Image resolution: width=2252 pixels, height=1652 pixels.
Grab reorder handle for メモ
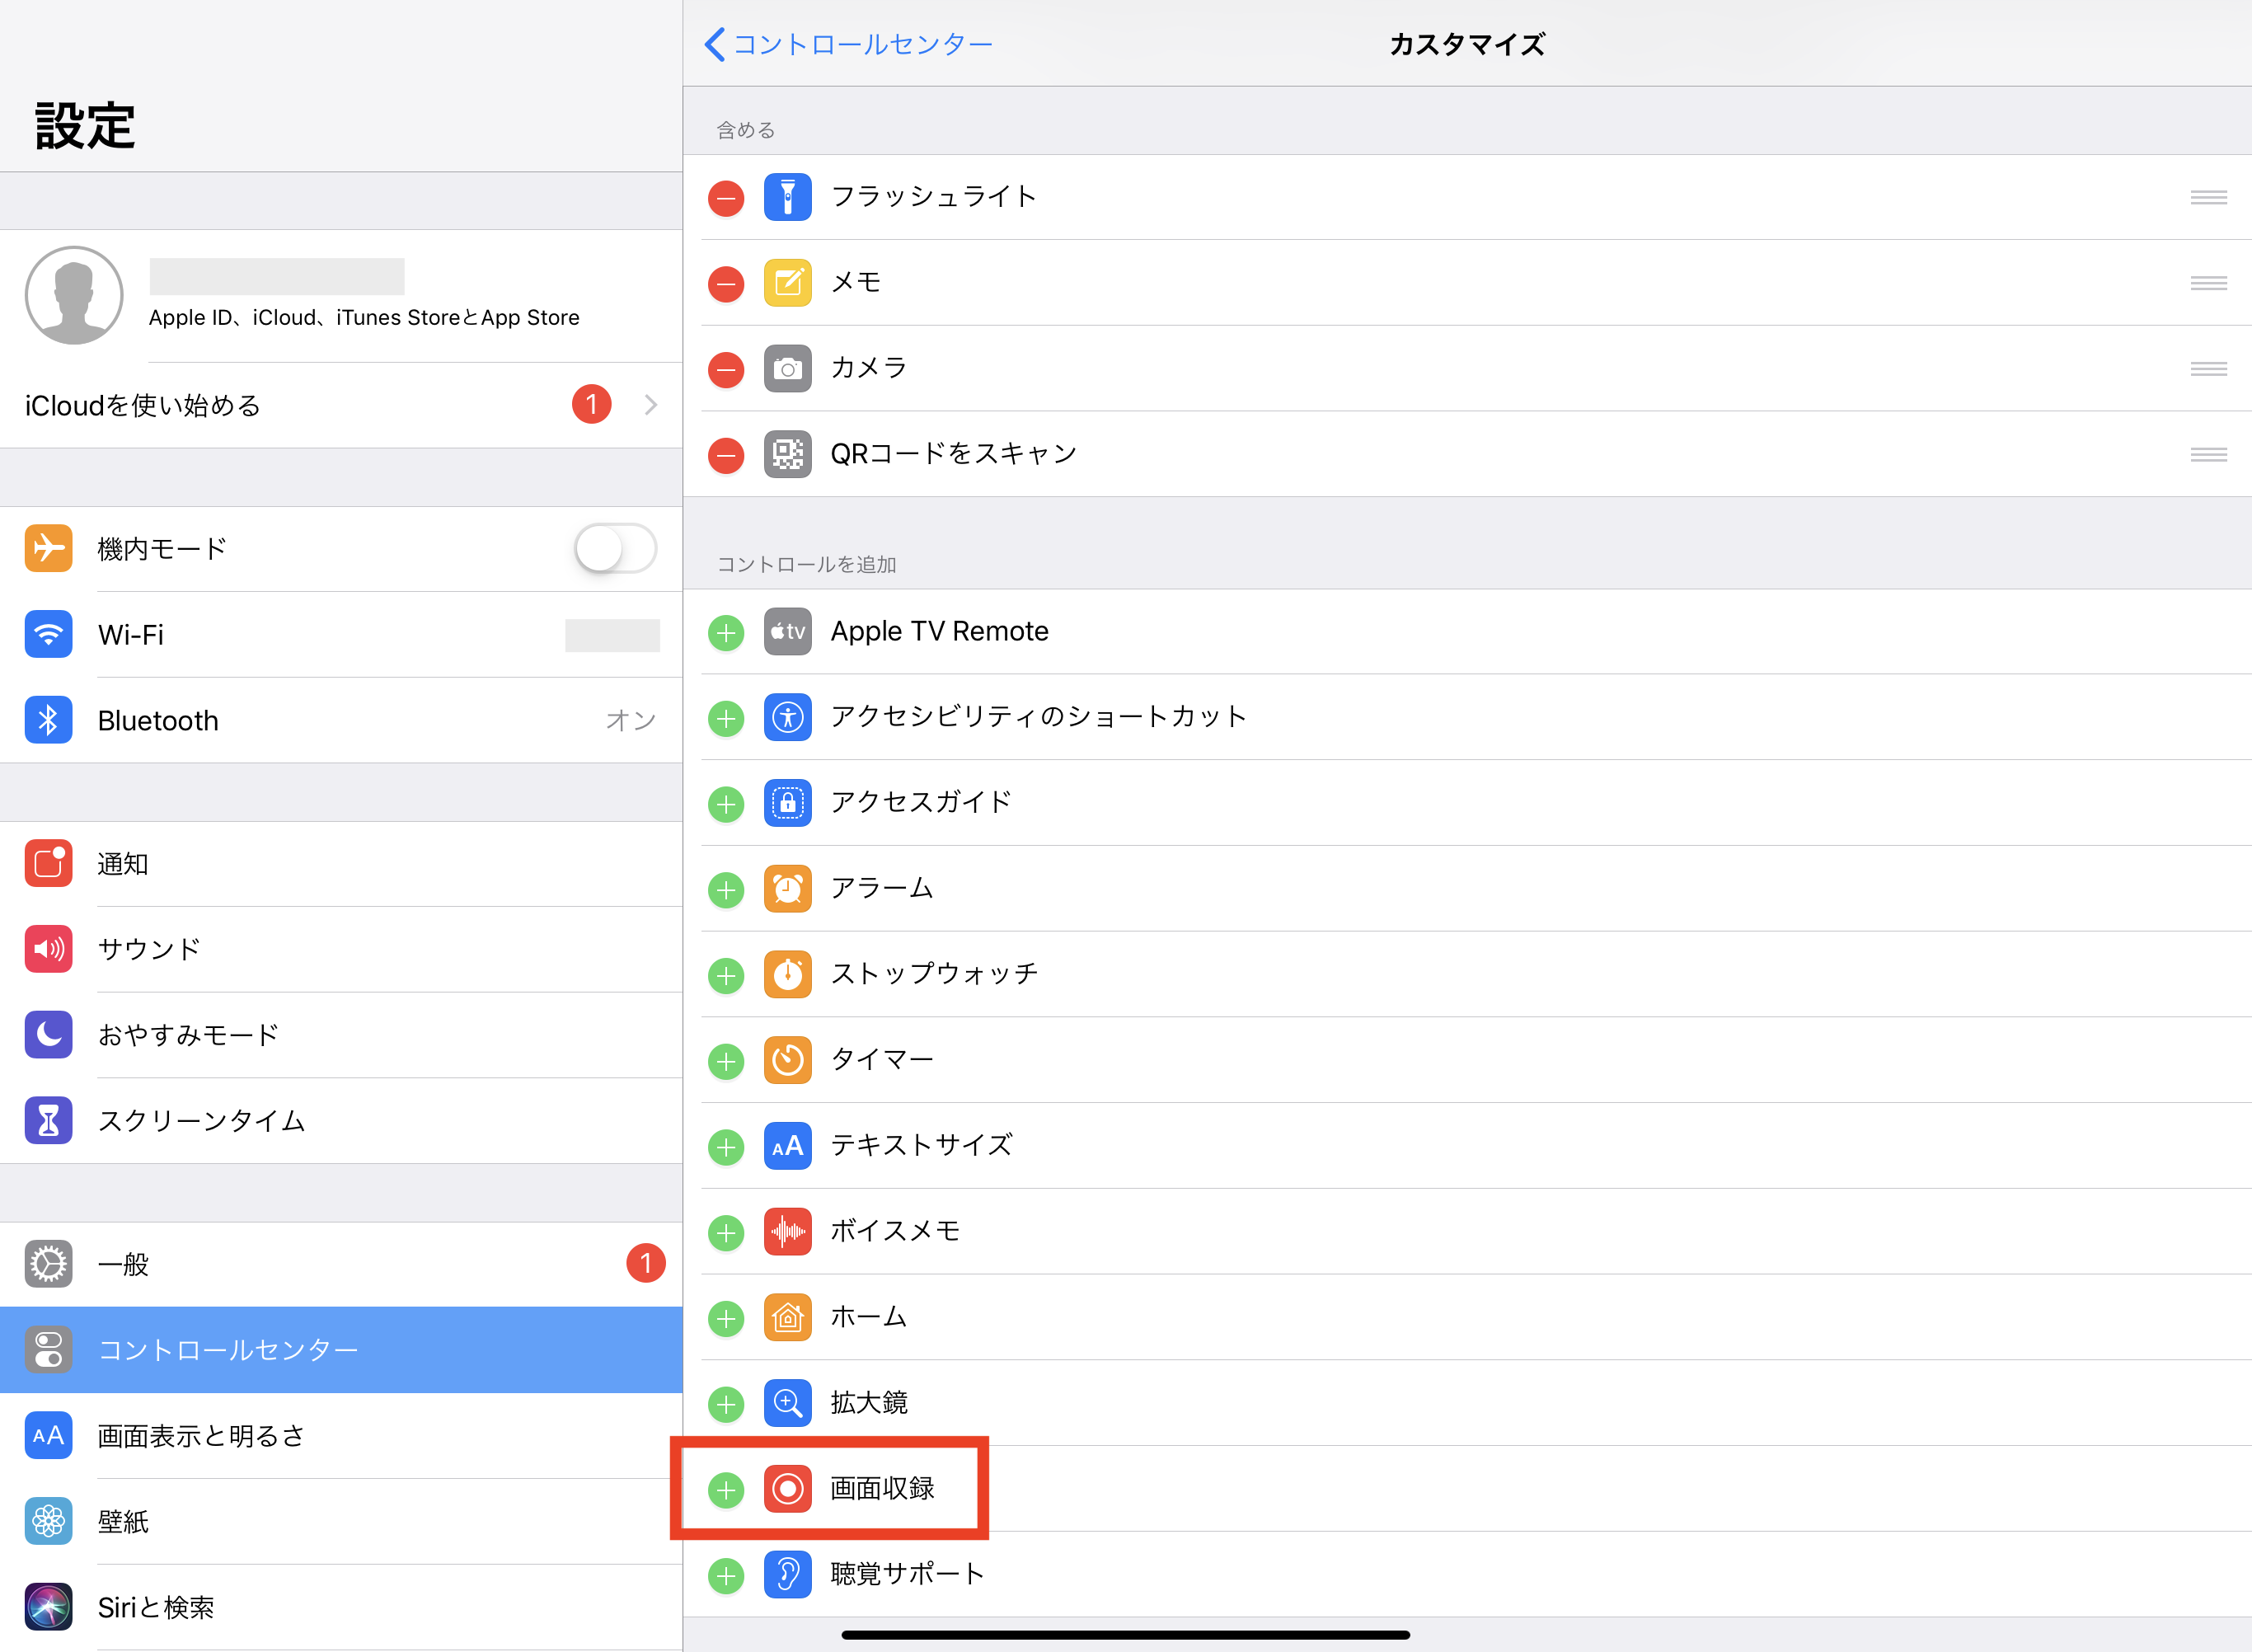click(x=2208, y=284)
